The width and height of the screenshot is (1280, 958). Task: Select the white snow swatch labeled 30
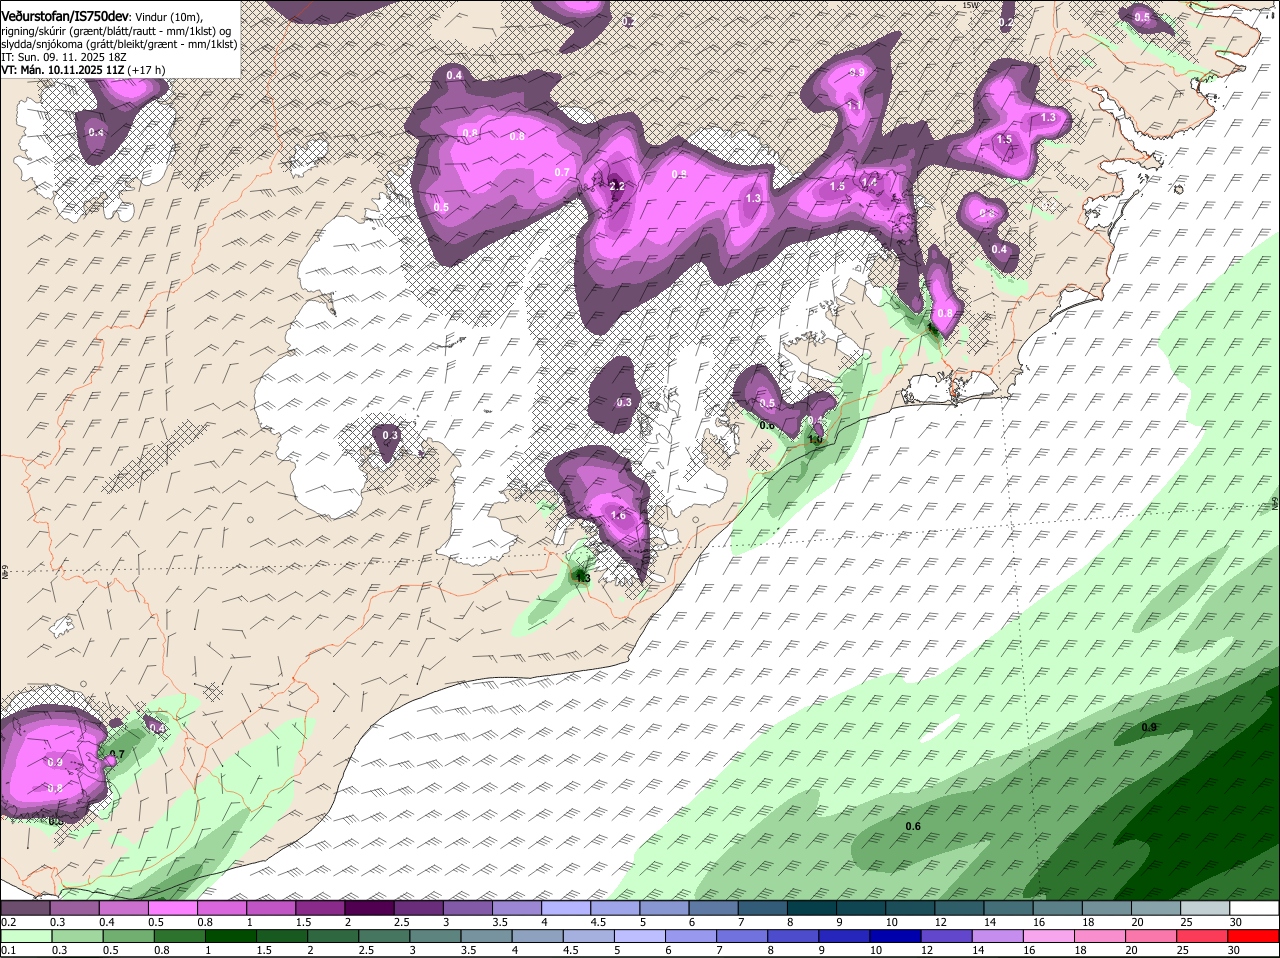click(x=1255, y=908)
